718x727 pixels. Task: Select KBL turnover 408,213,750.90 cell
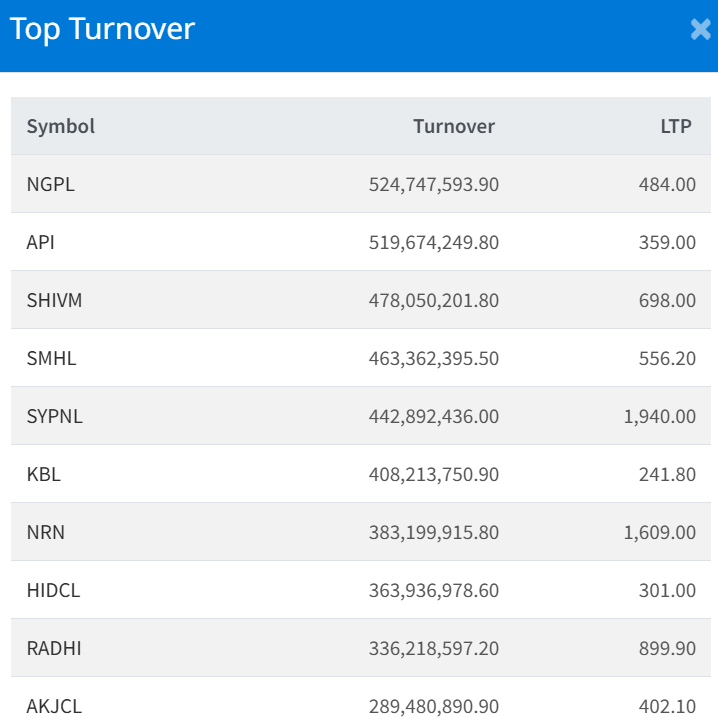433,474
